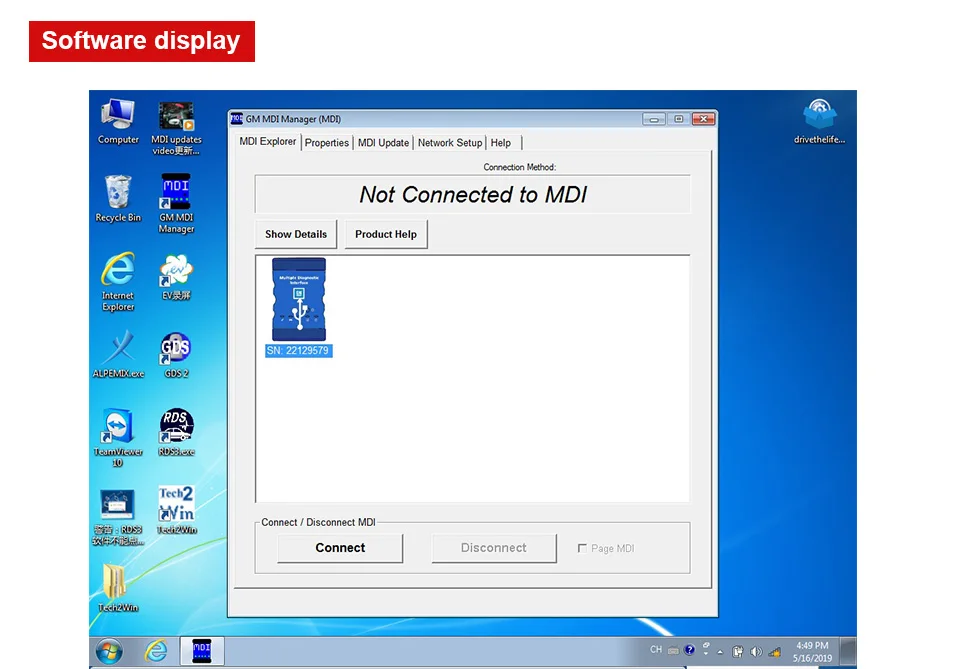Open MDI updates video desktop file
This screenshot has width=960, height=669.
click(x=176, y=128)
